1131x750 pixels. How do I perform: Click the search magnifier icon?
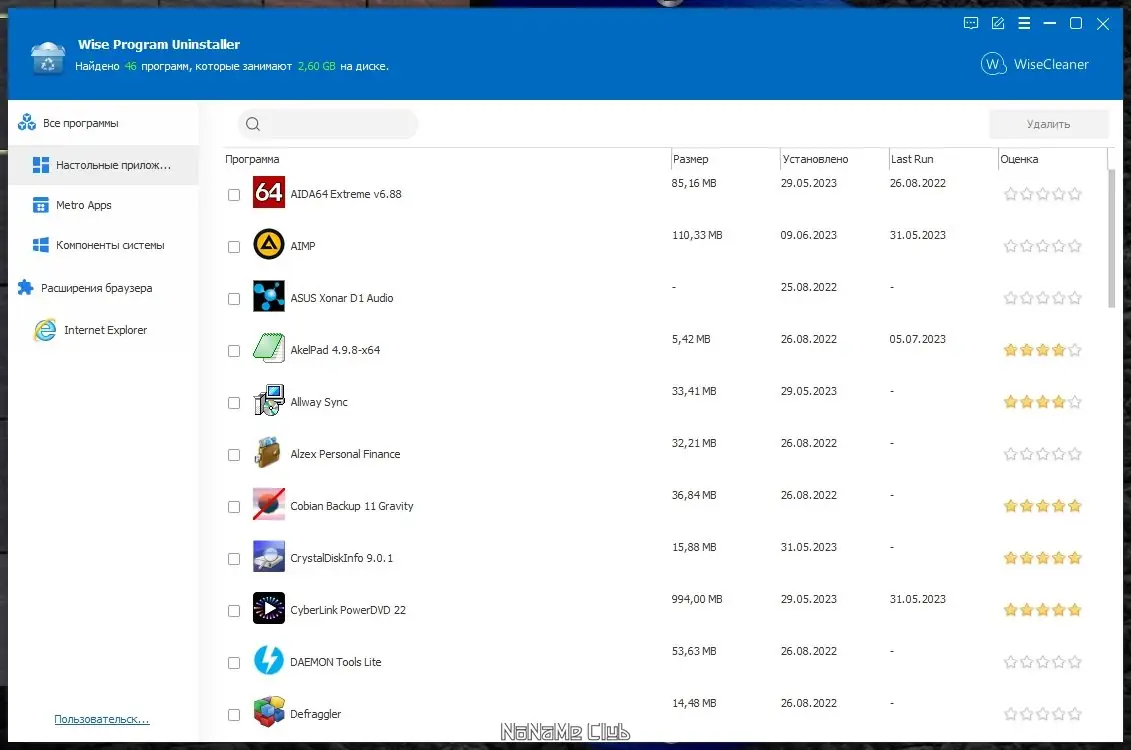[252, 124]
